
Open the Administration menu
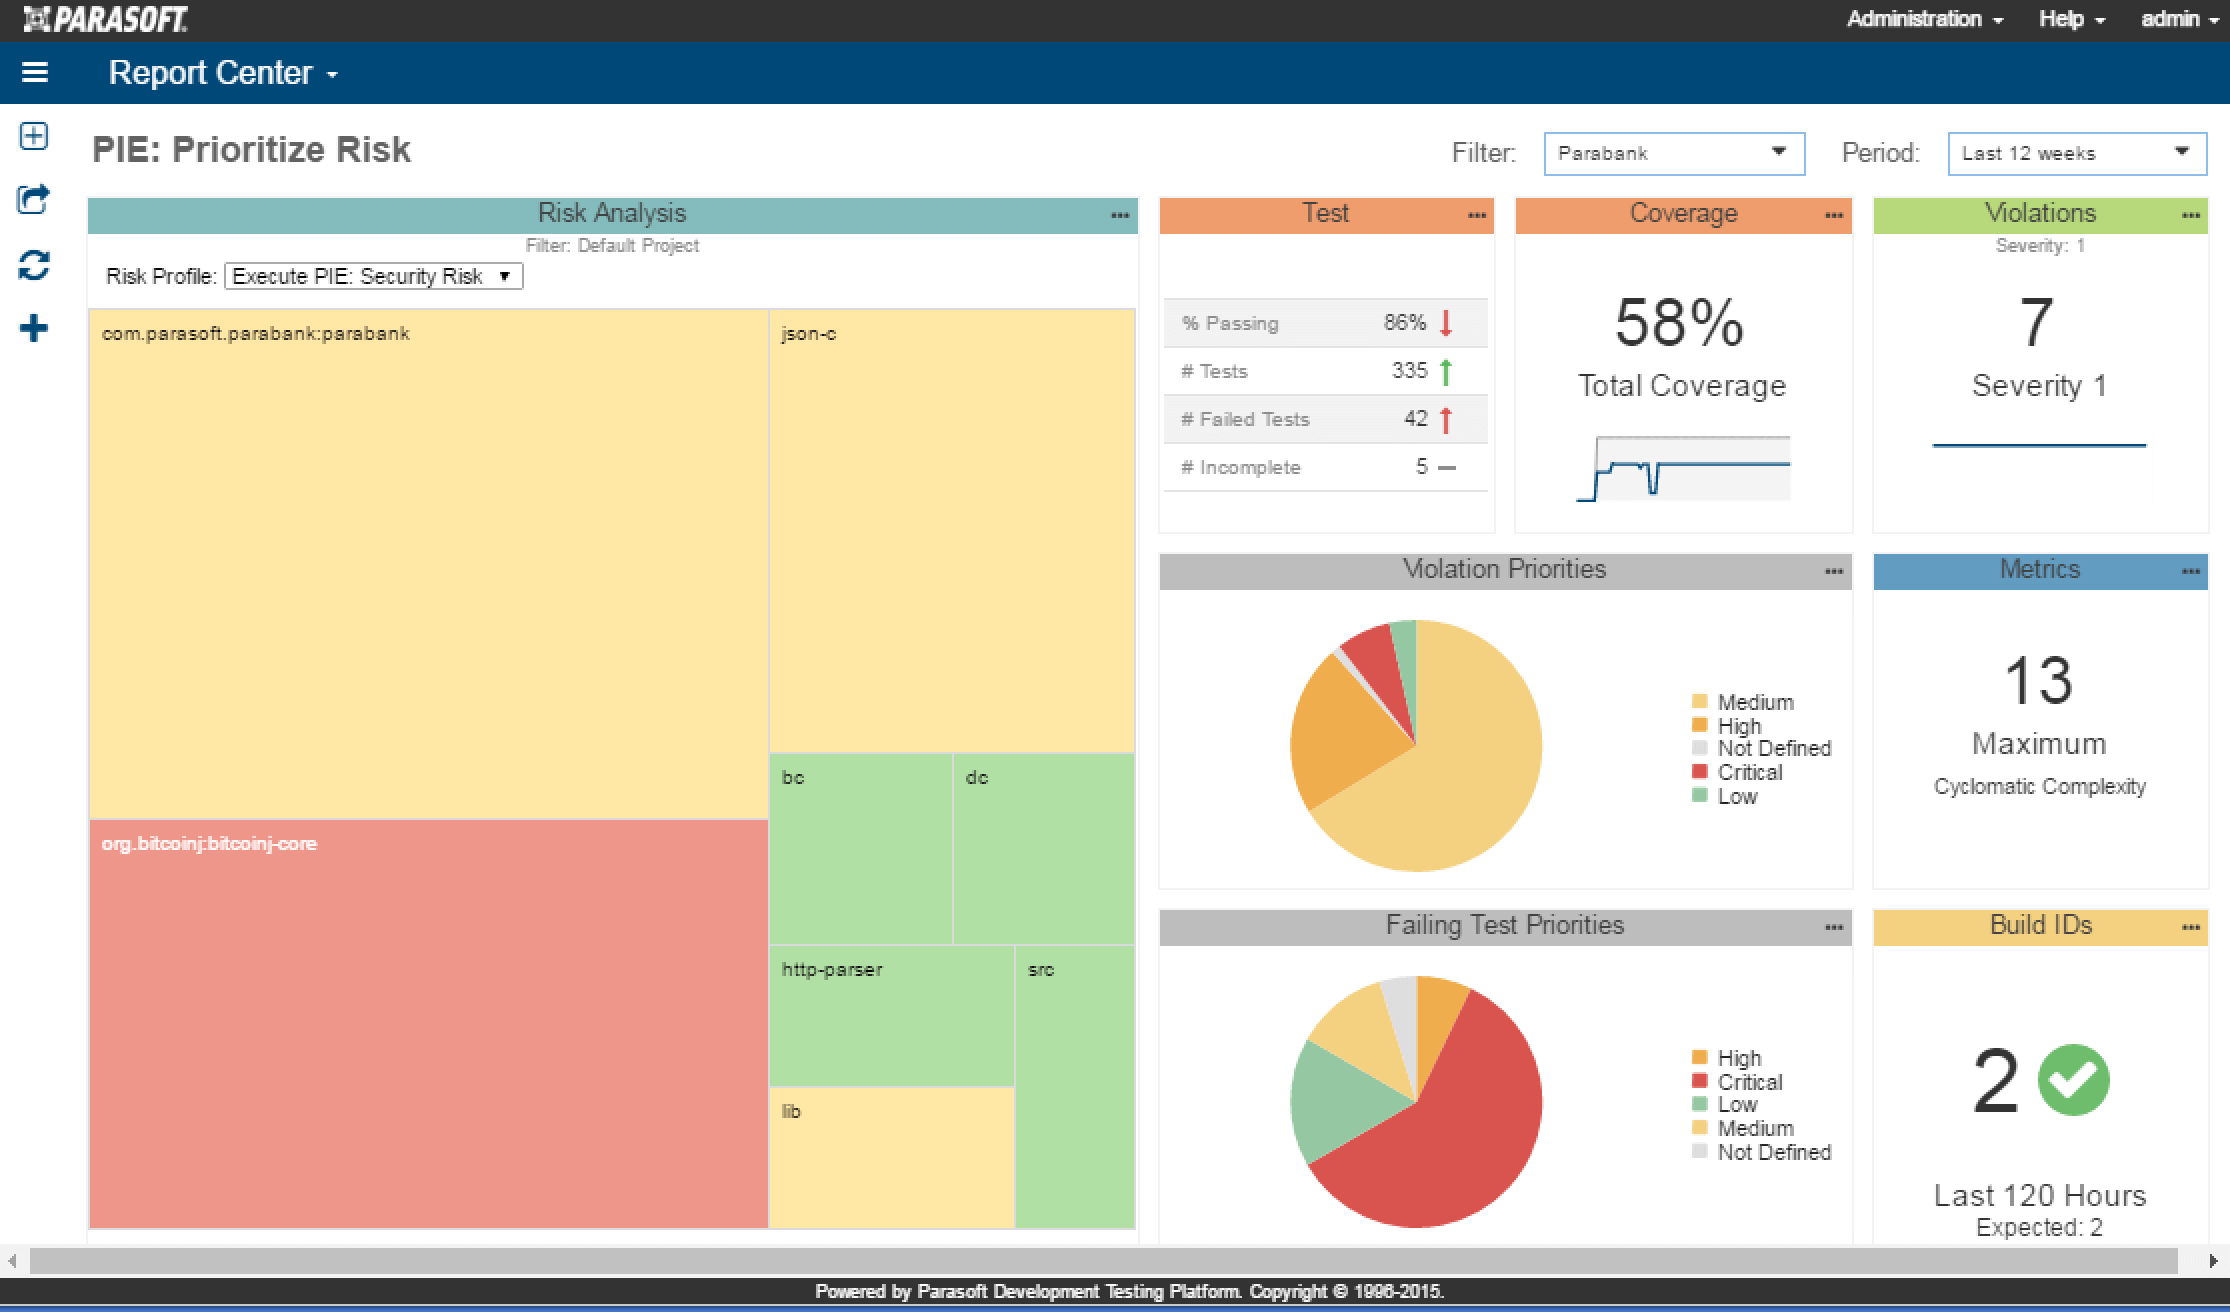click(x=1913, y=20)
